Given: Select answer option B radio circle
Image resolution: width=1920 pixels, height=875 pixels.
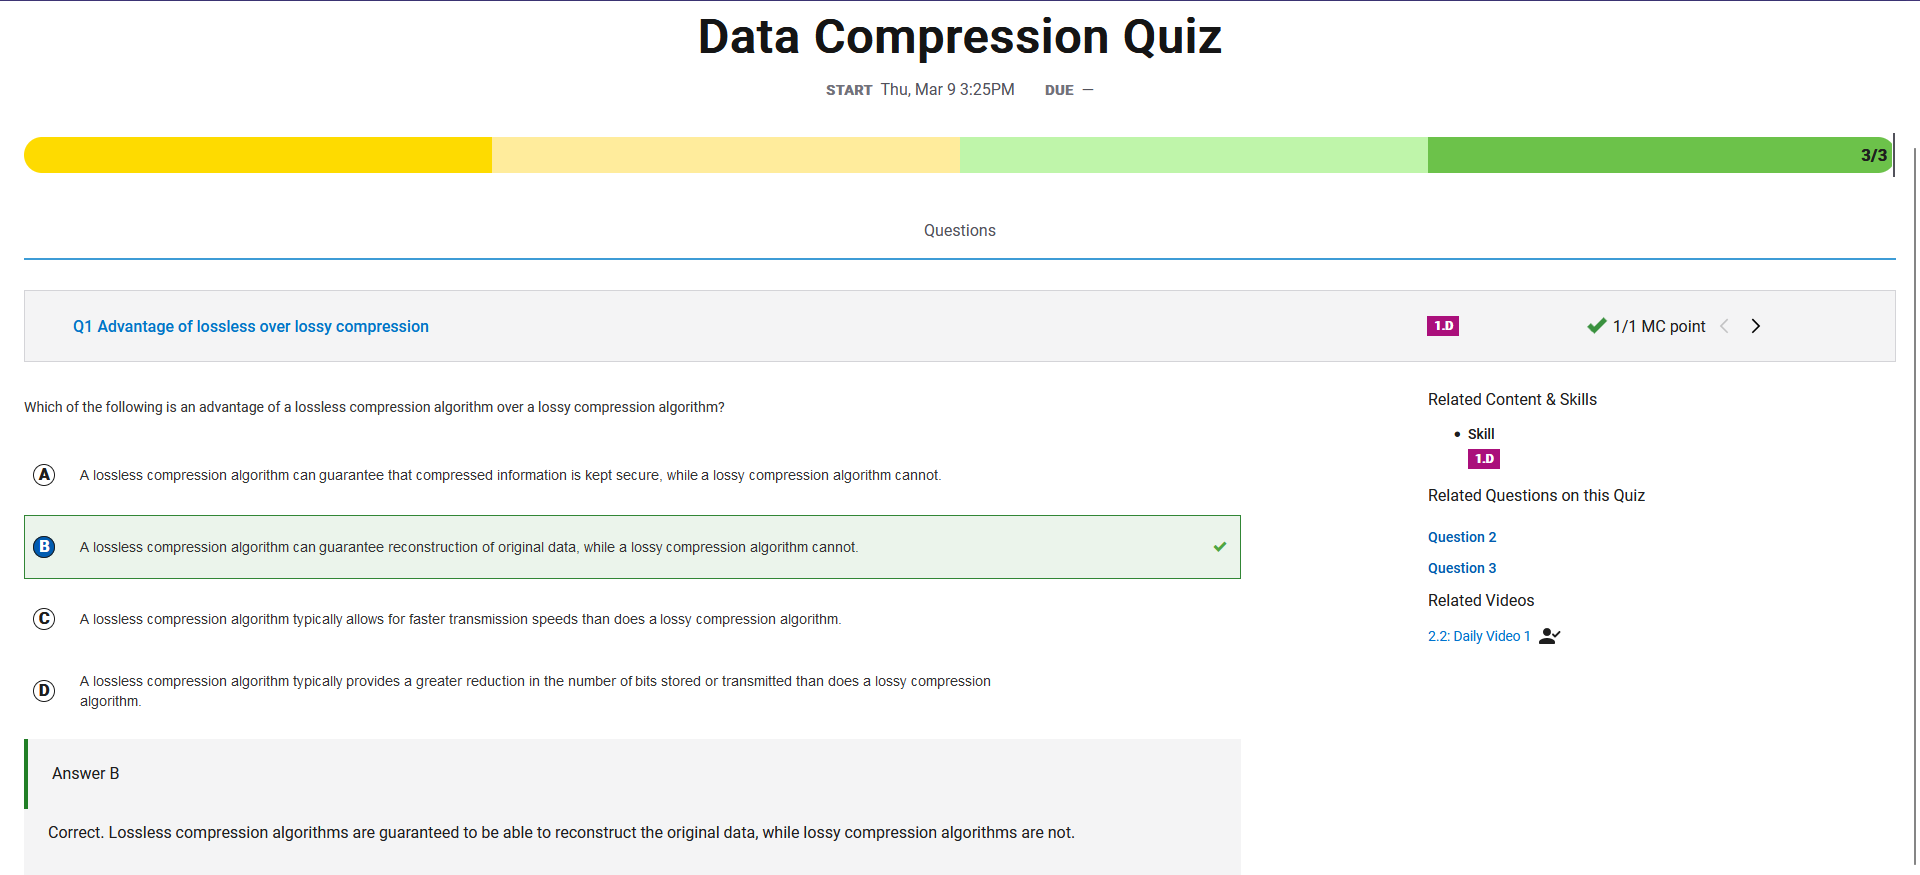Looking at the screenshot, I should pyautogui.click(x=44, y=547).
